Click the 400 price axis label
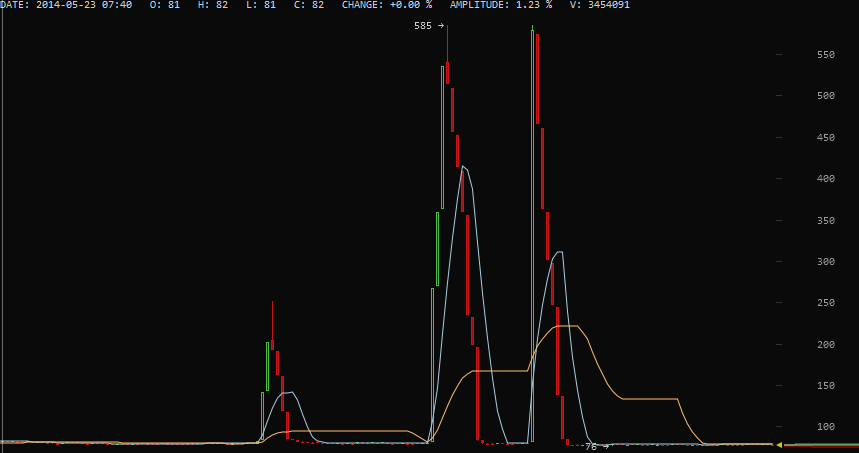The image size is (859, 453). click(826, 179)
